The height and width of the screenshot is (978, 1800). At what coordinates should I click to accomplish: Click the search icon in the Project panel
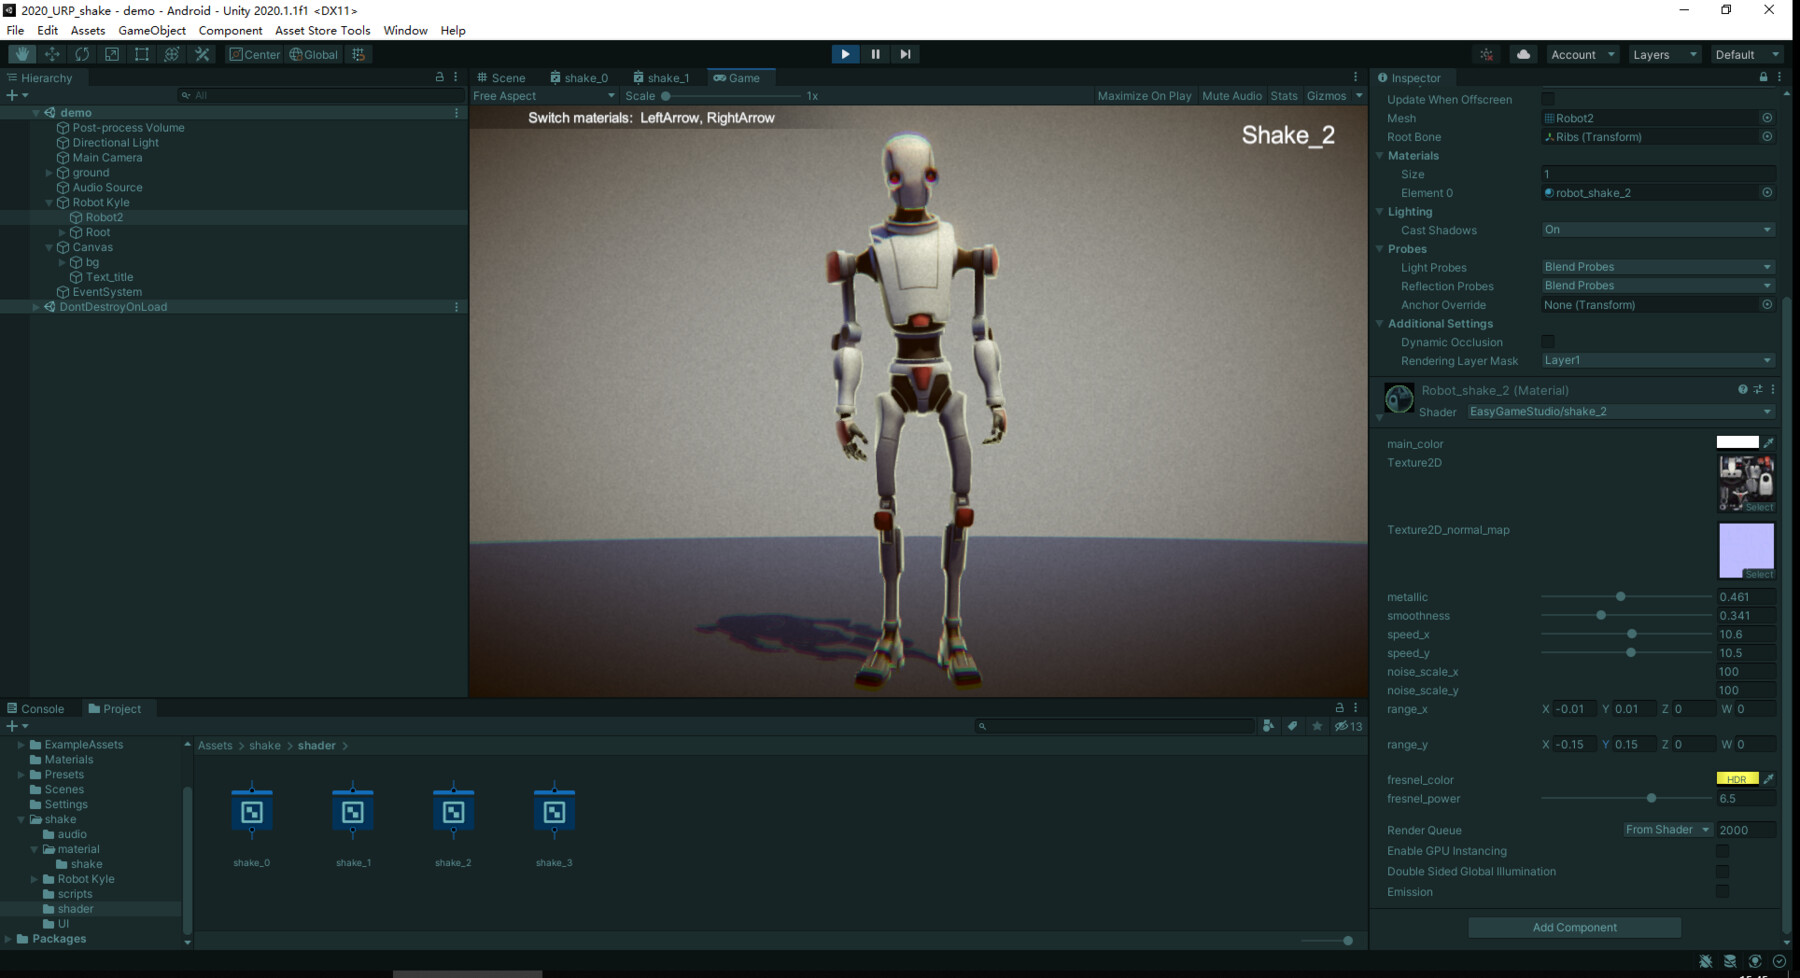(983, 726)
